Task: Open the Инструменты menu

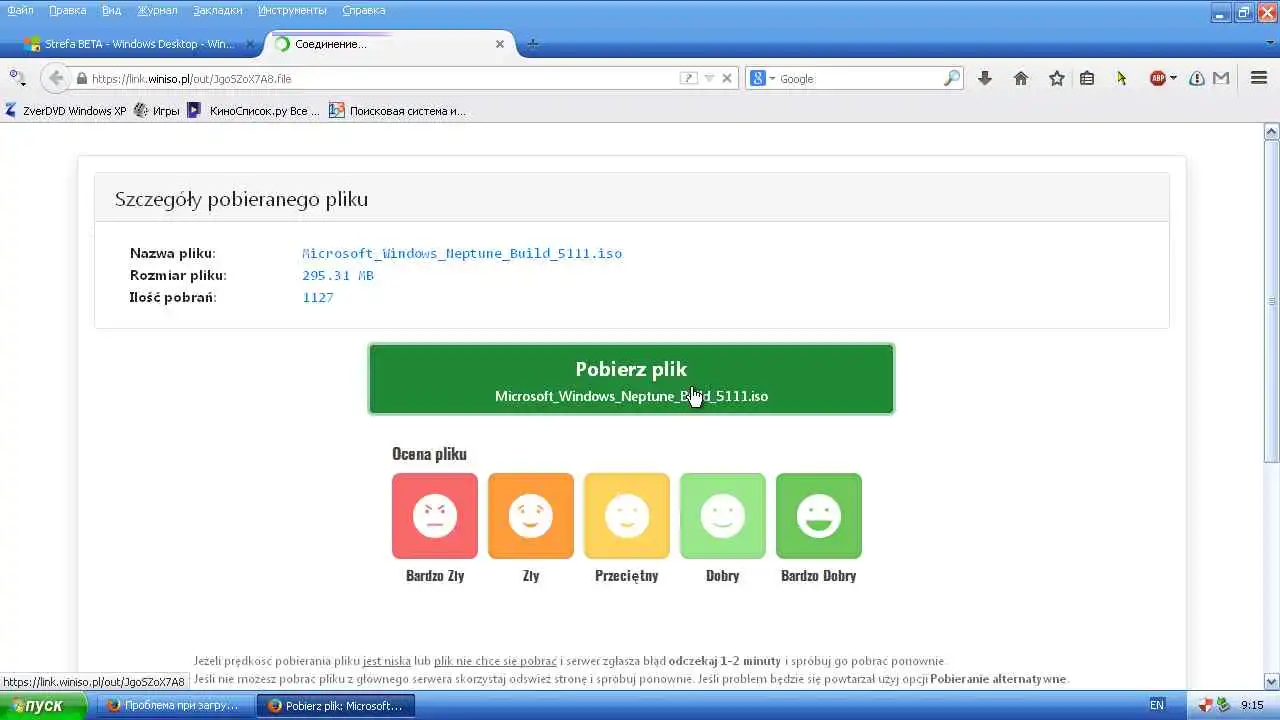Action: 292,10
